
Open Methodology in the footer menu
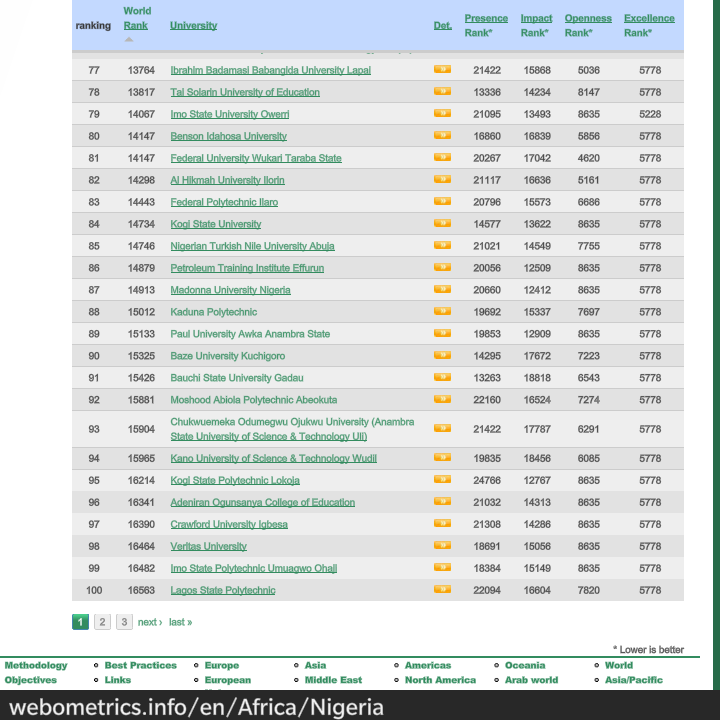pos(36,665)
